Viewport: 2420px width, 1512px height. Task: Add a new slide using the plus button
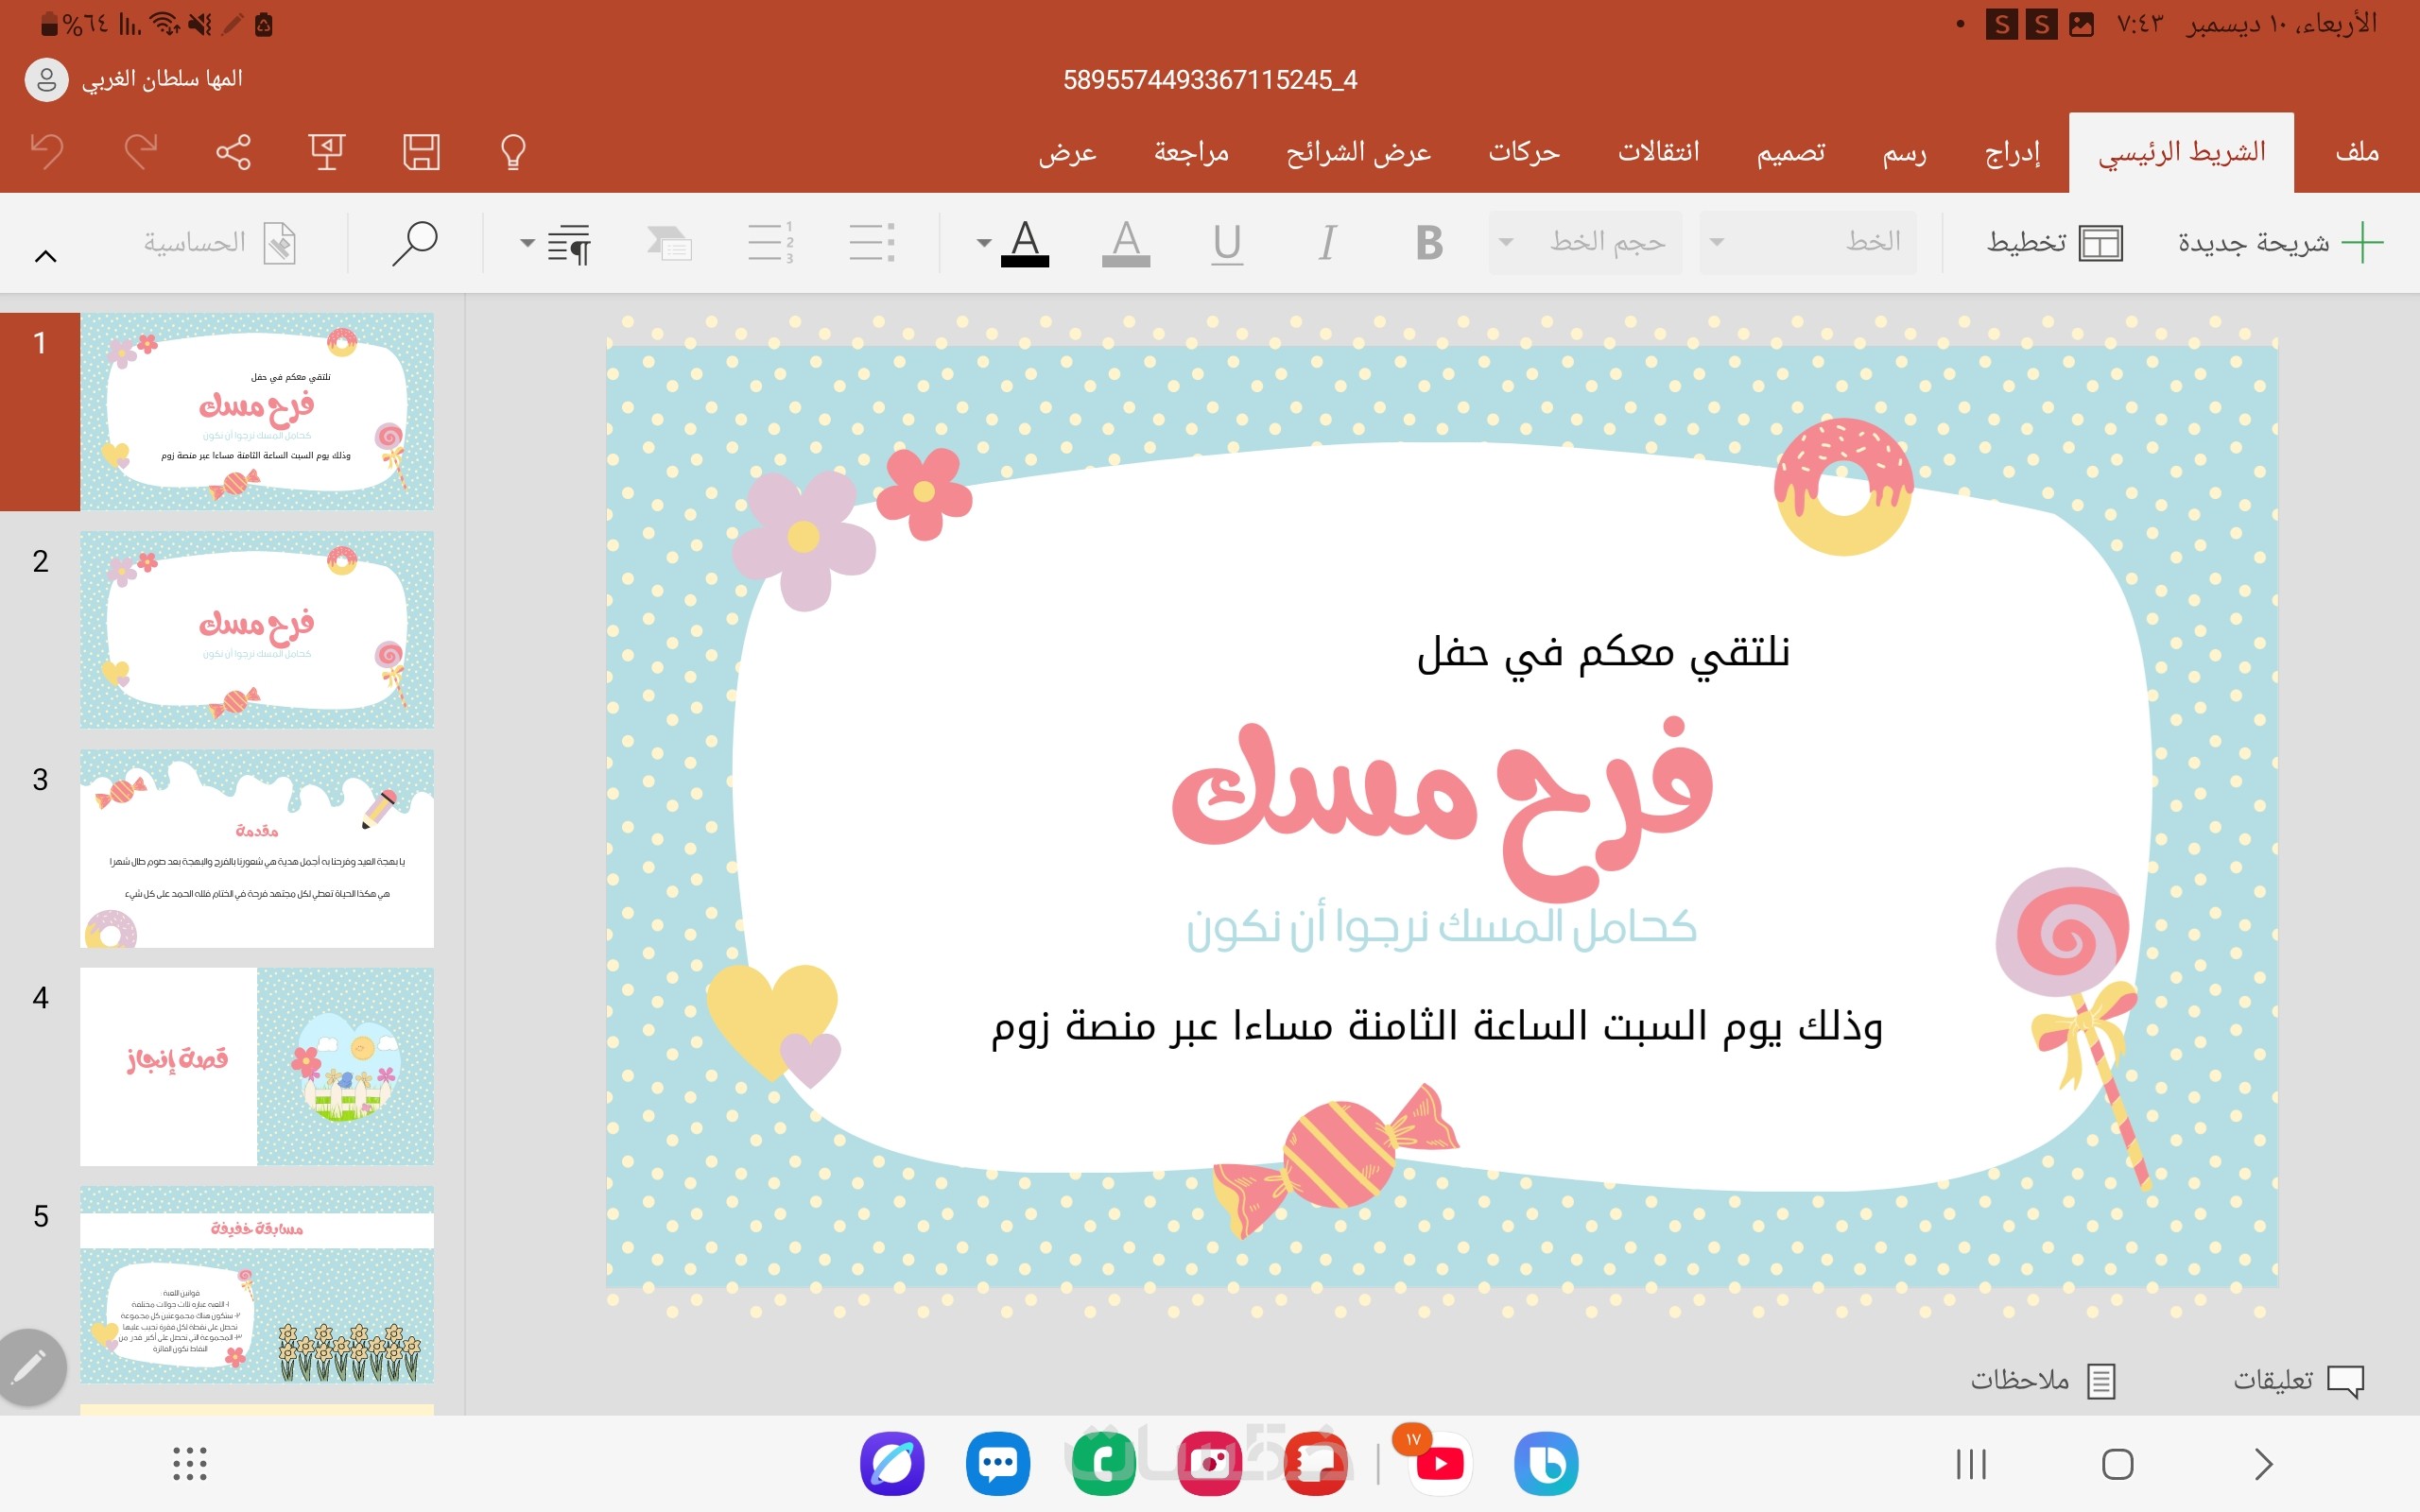pos(2362,243)
